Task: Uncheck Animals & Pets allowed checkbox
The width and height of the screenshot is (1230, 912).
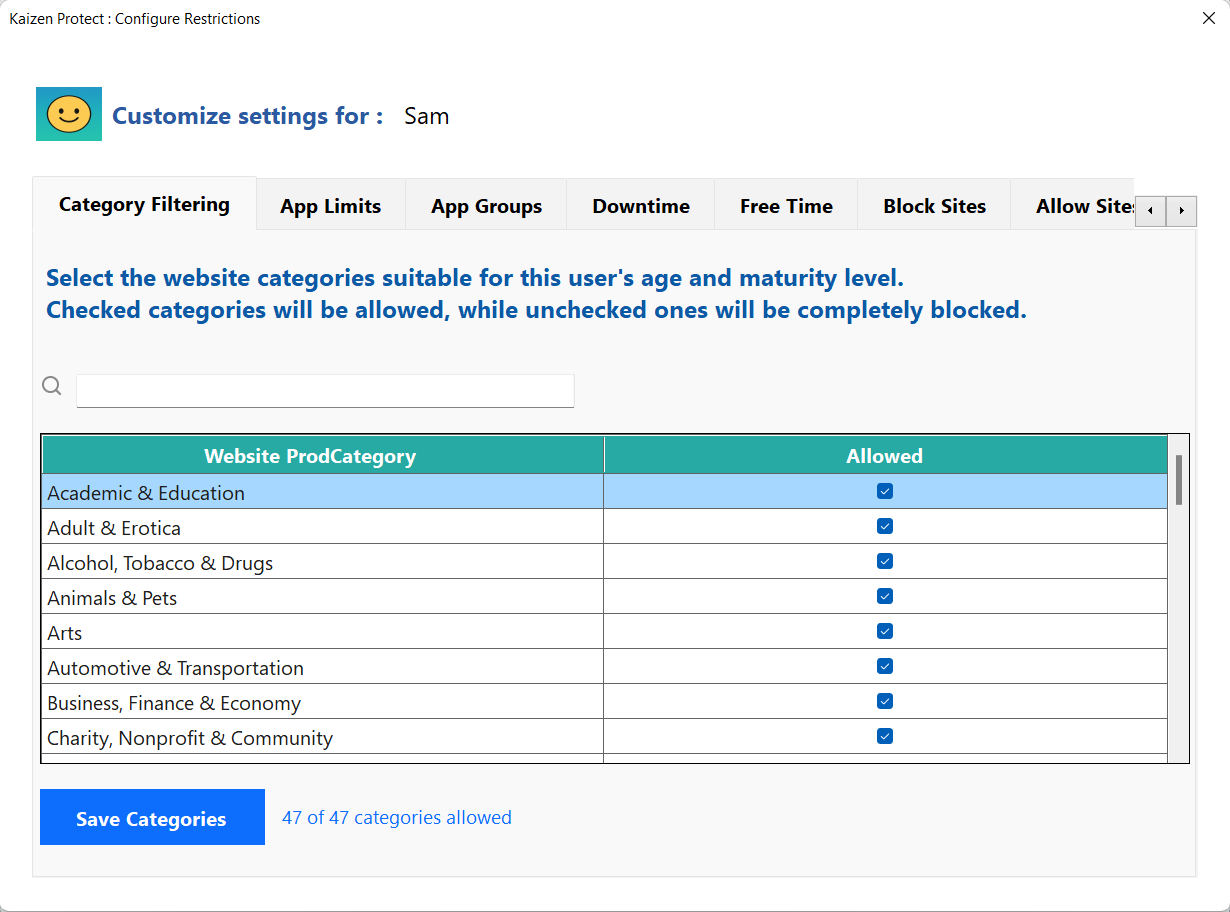Action: 884,596
